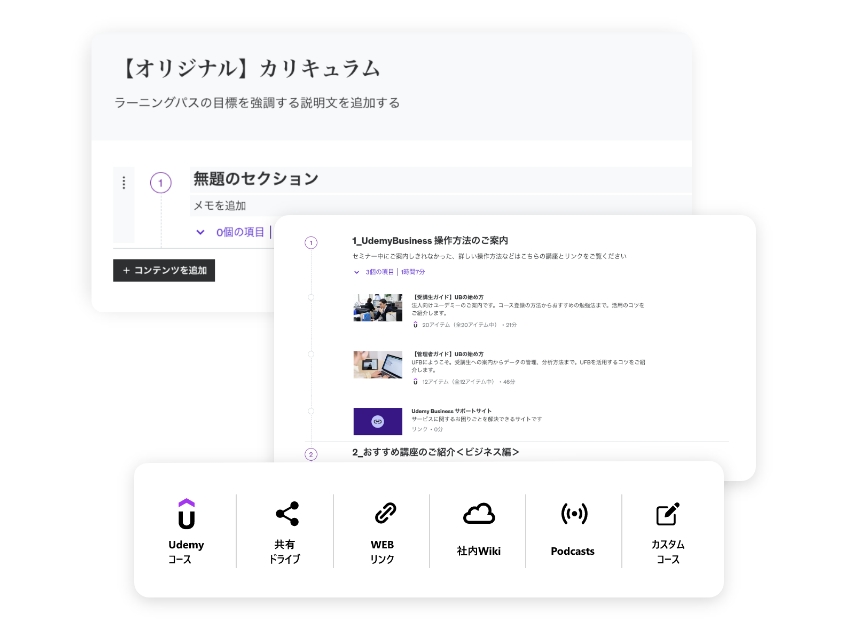Select the Podcasts broadcast icon

[x=574, y=513]
